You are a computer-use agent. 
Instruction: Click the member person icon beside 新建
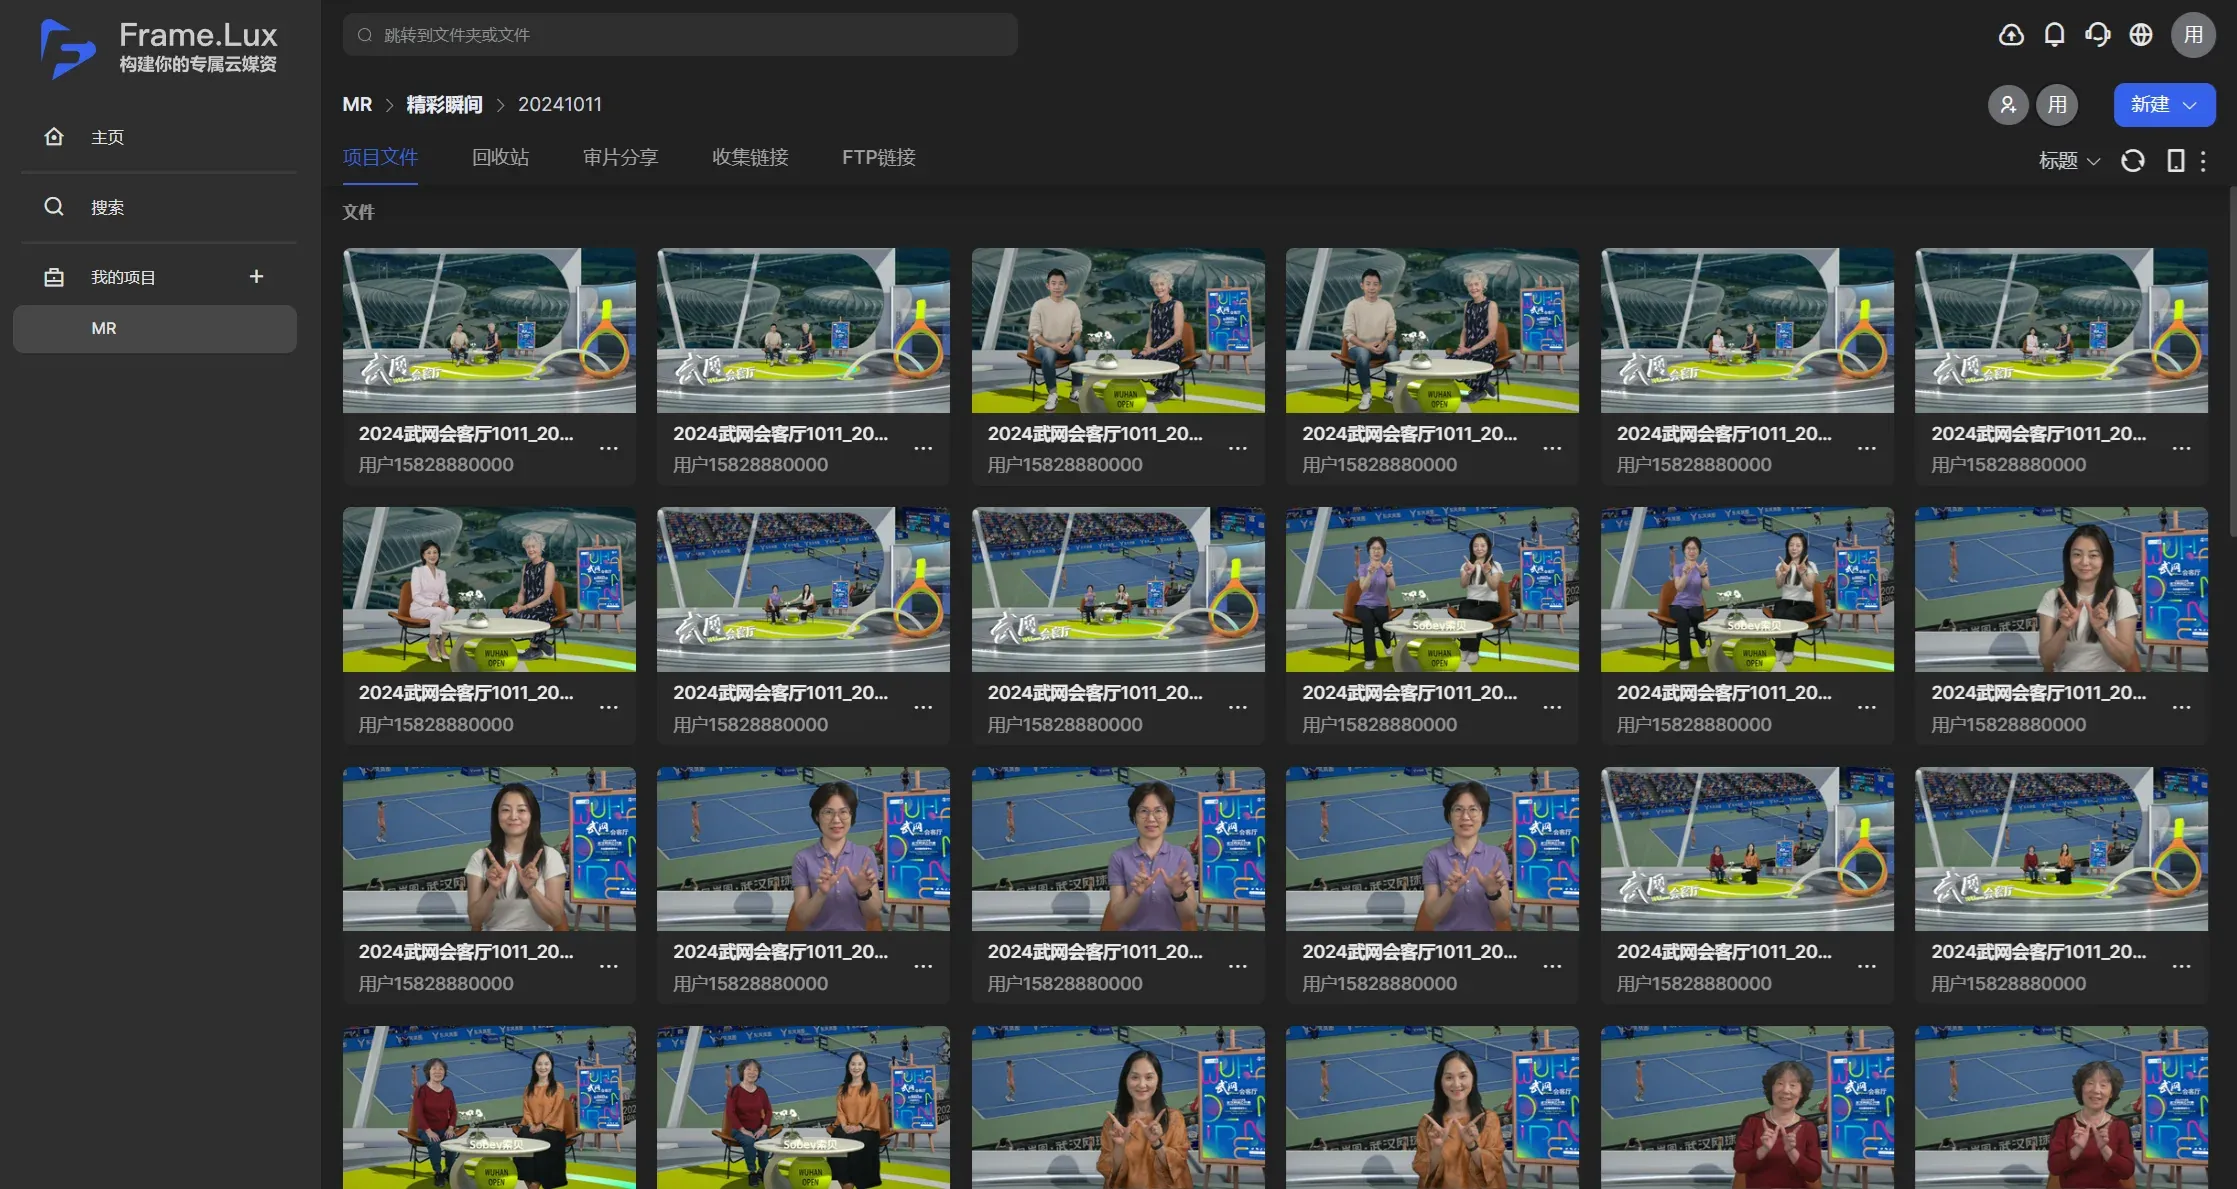click(2008, 105)
